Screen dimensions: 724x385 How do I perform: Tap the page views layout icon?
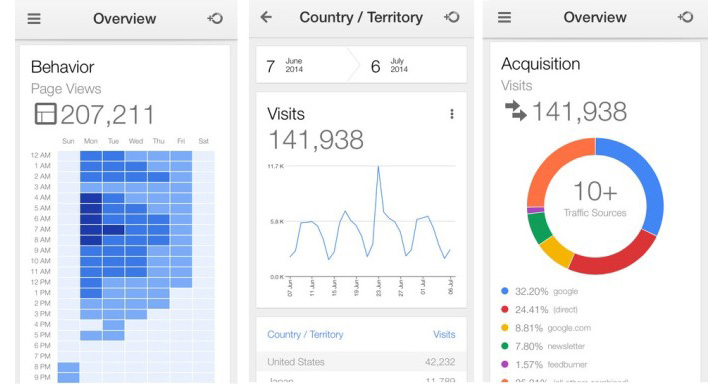(45, 114)
